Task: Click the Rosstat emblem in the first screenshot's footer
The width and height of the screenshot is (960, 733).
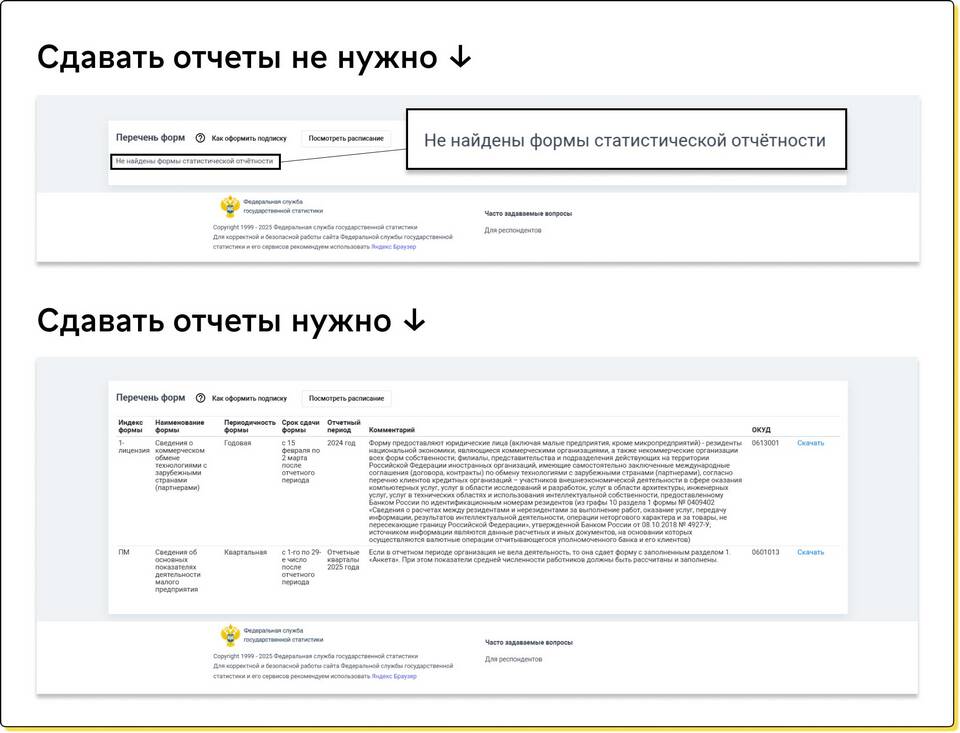Action: tap(230, 206)
